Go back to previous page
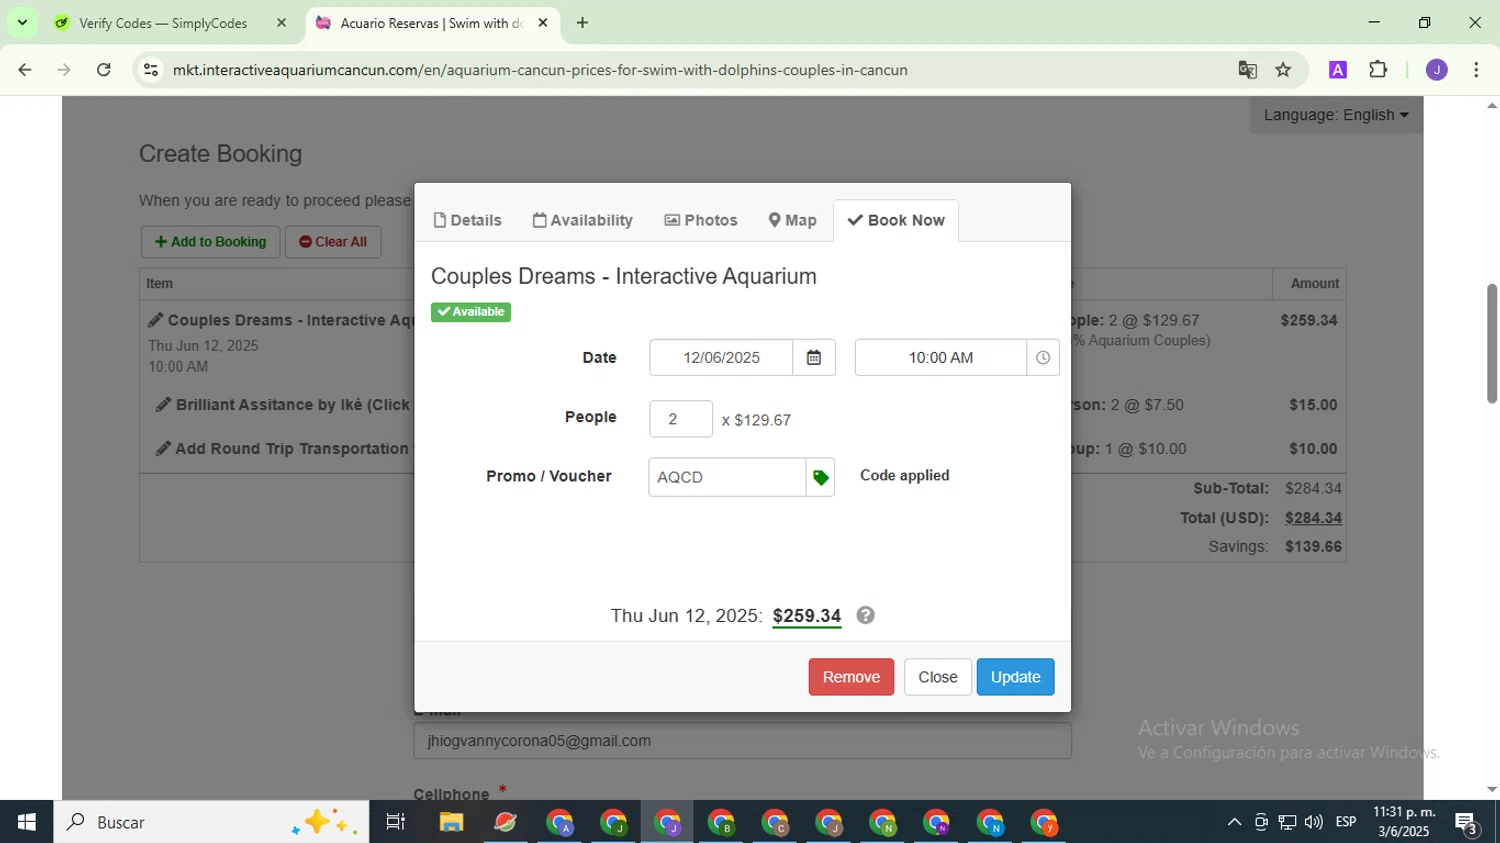The image size is (1500, 843). 25,70
